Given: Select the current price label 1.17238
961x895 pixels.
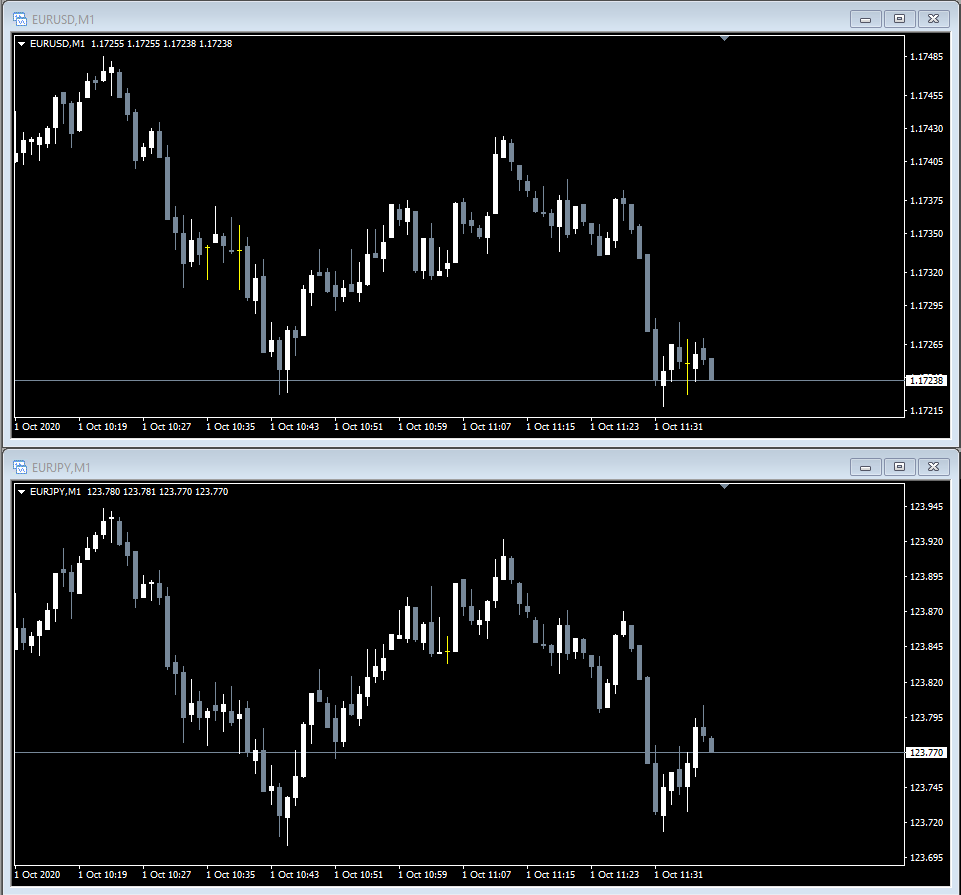Looking at the screenshot, I should tap(926, 381).
